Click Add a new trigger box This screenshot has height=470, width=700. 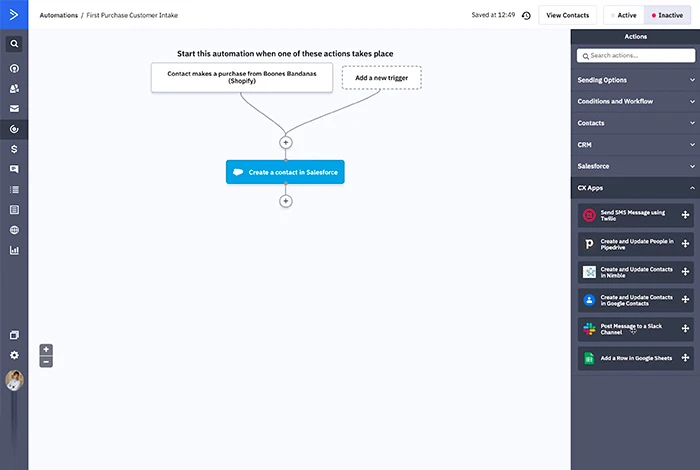[381, 78]
